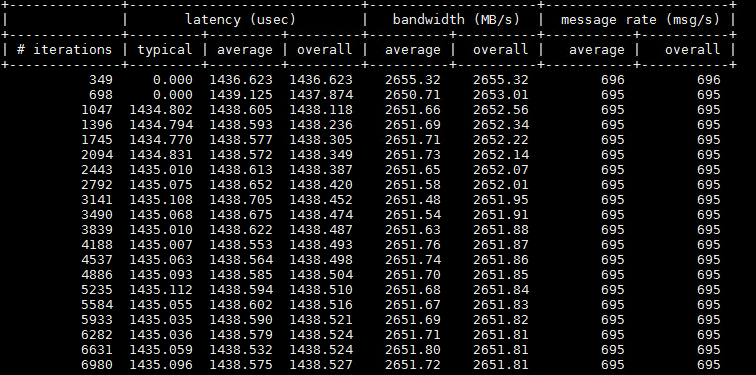This screenshot has width=756, height=375.
Task: Click overall latency 1438.349
Action: 321,155
